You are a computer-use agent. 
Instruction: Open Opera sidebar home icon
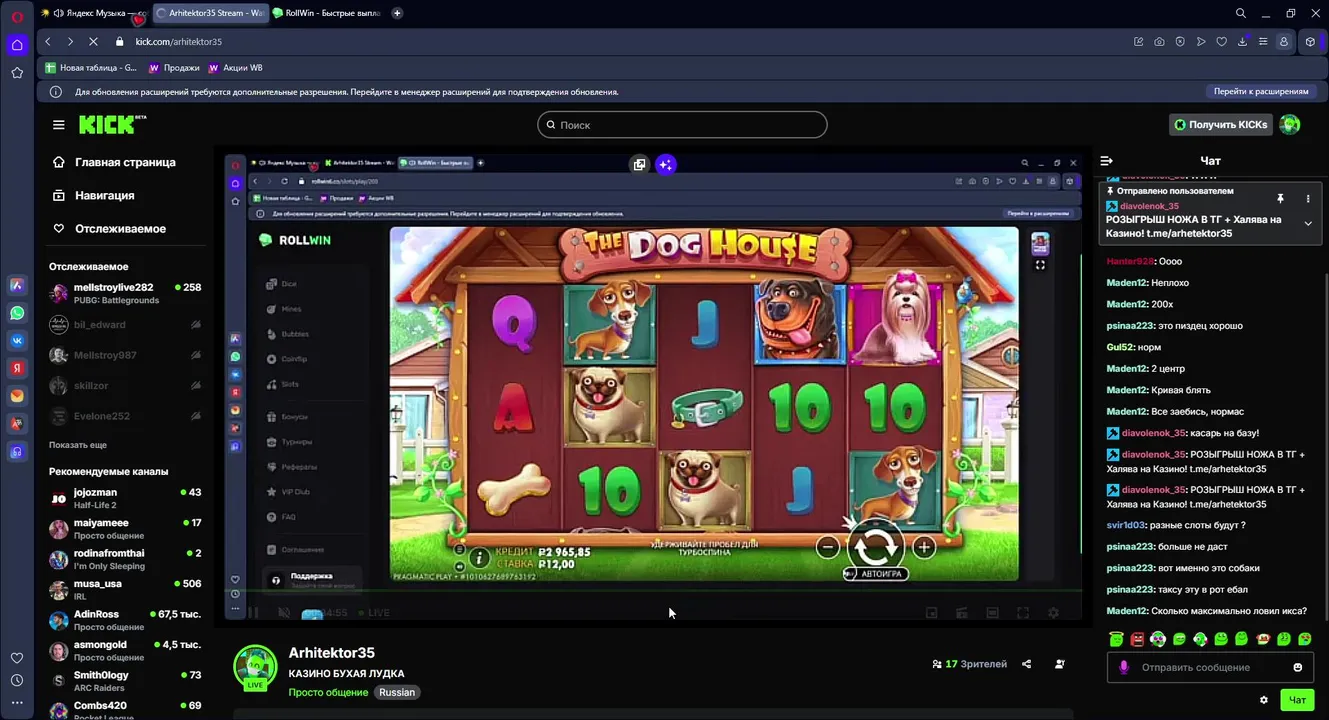17,45
